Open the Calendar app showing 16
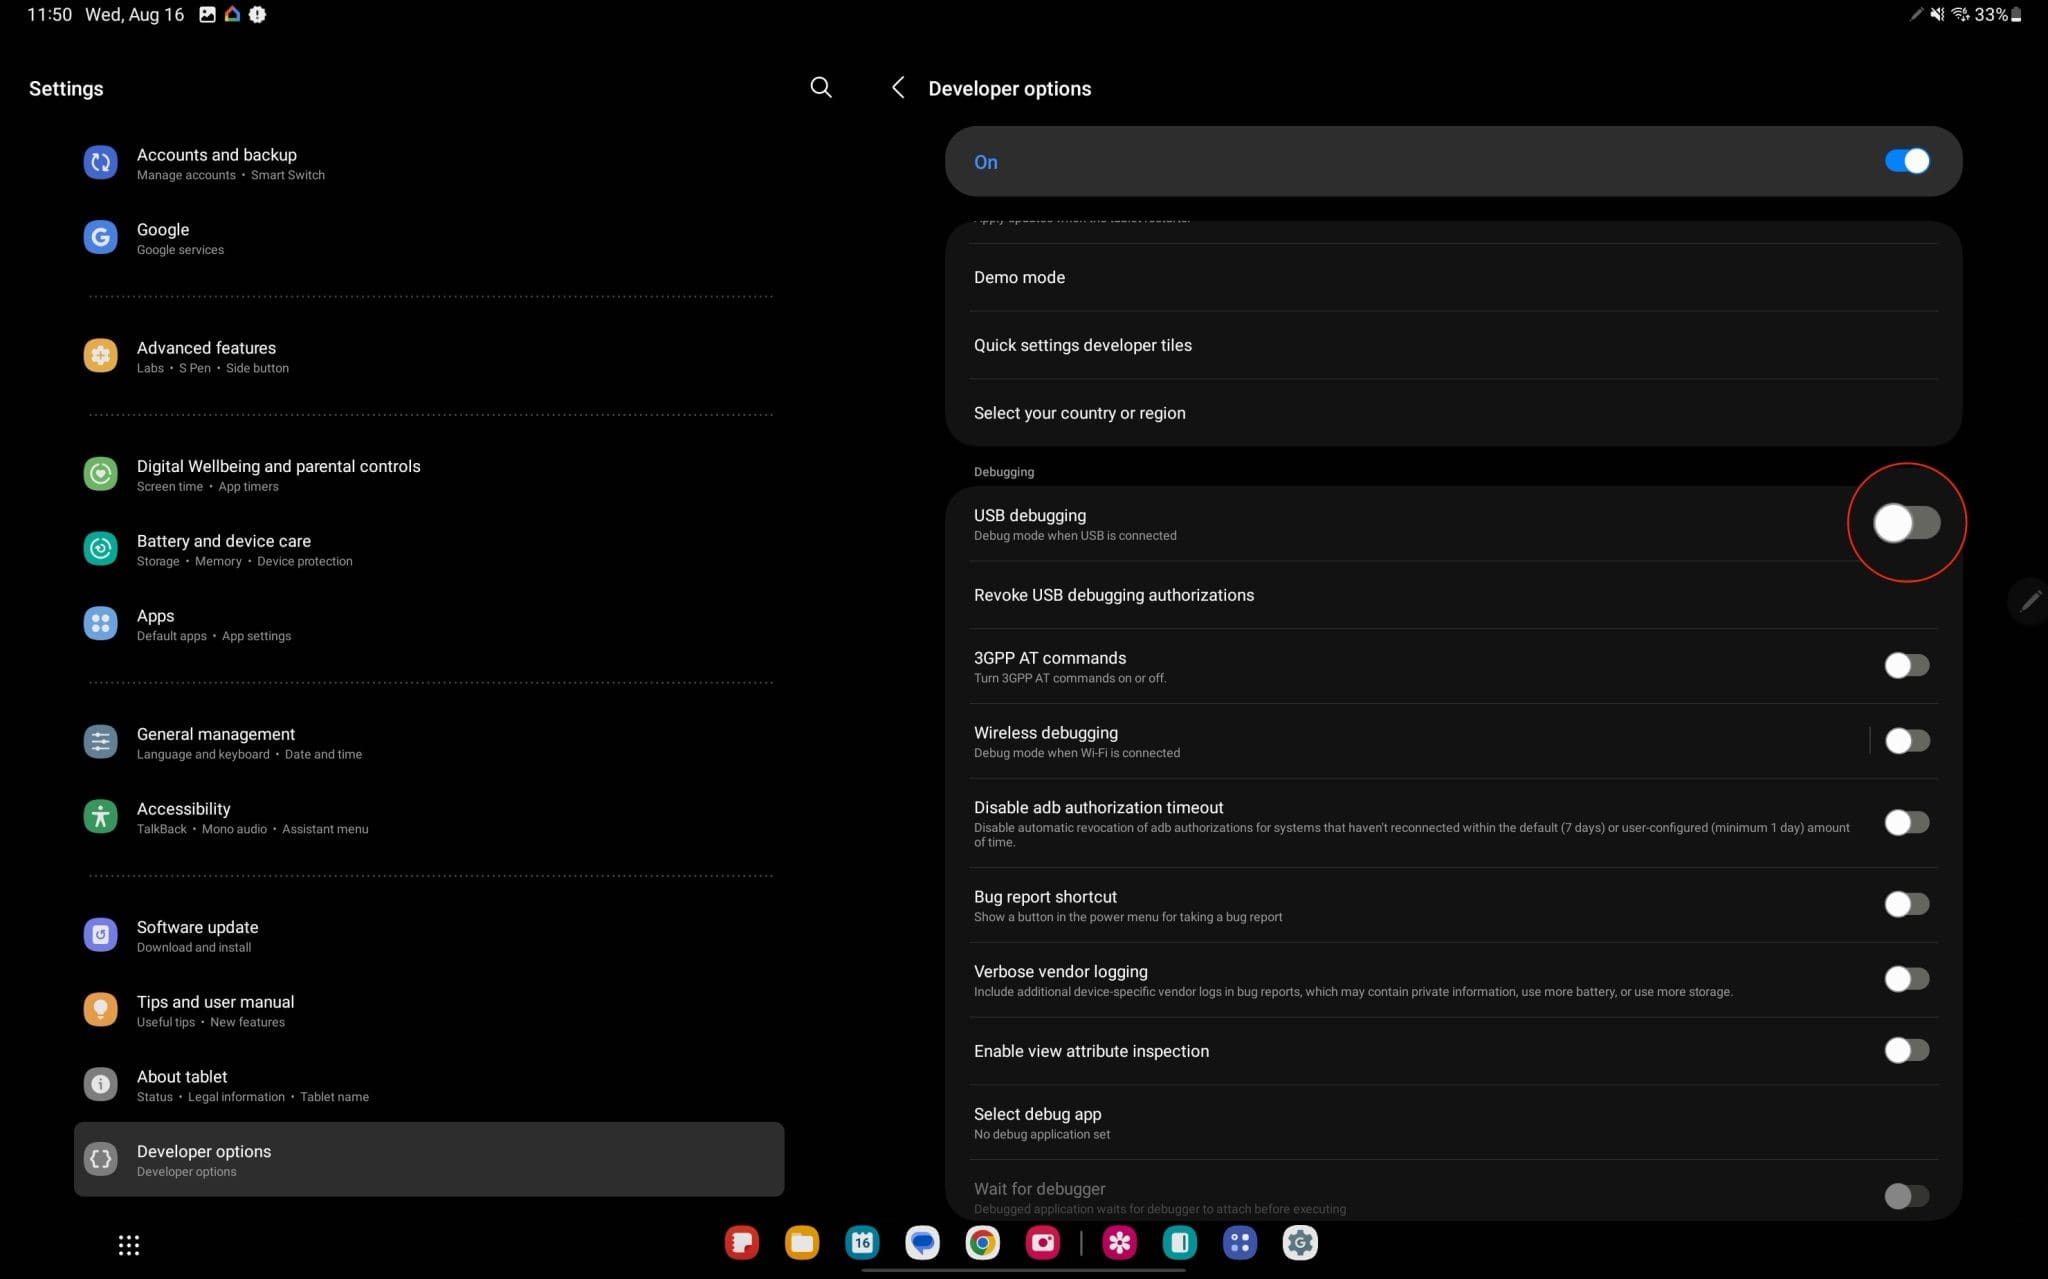The height and width of the screenshot is (1279, 2048). tap(861, 1243)
